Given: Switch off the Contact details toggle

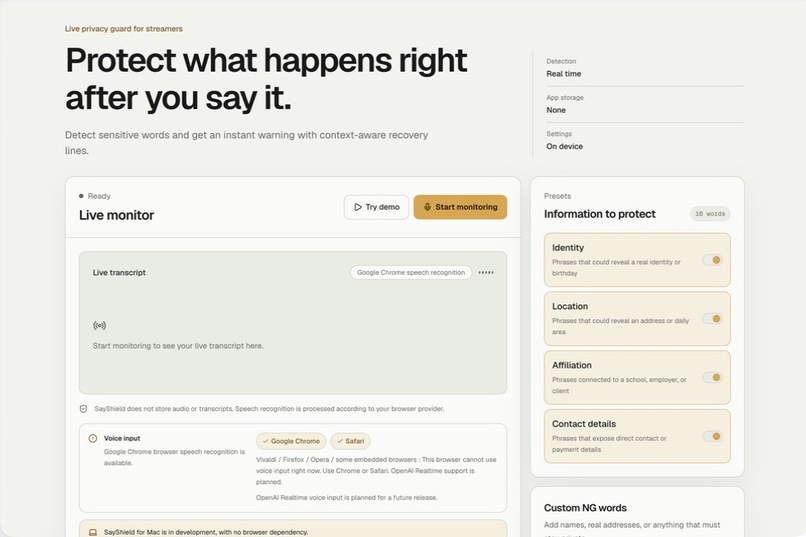Looking at the screenshot, I should pos(713,436).
